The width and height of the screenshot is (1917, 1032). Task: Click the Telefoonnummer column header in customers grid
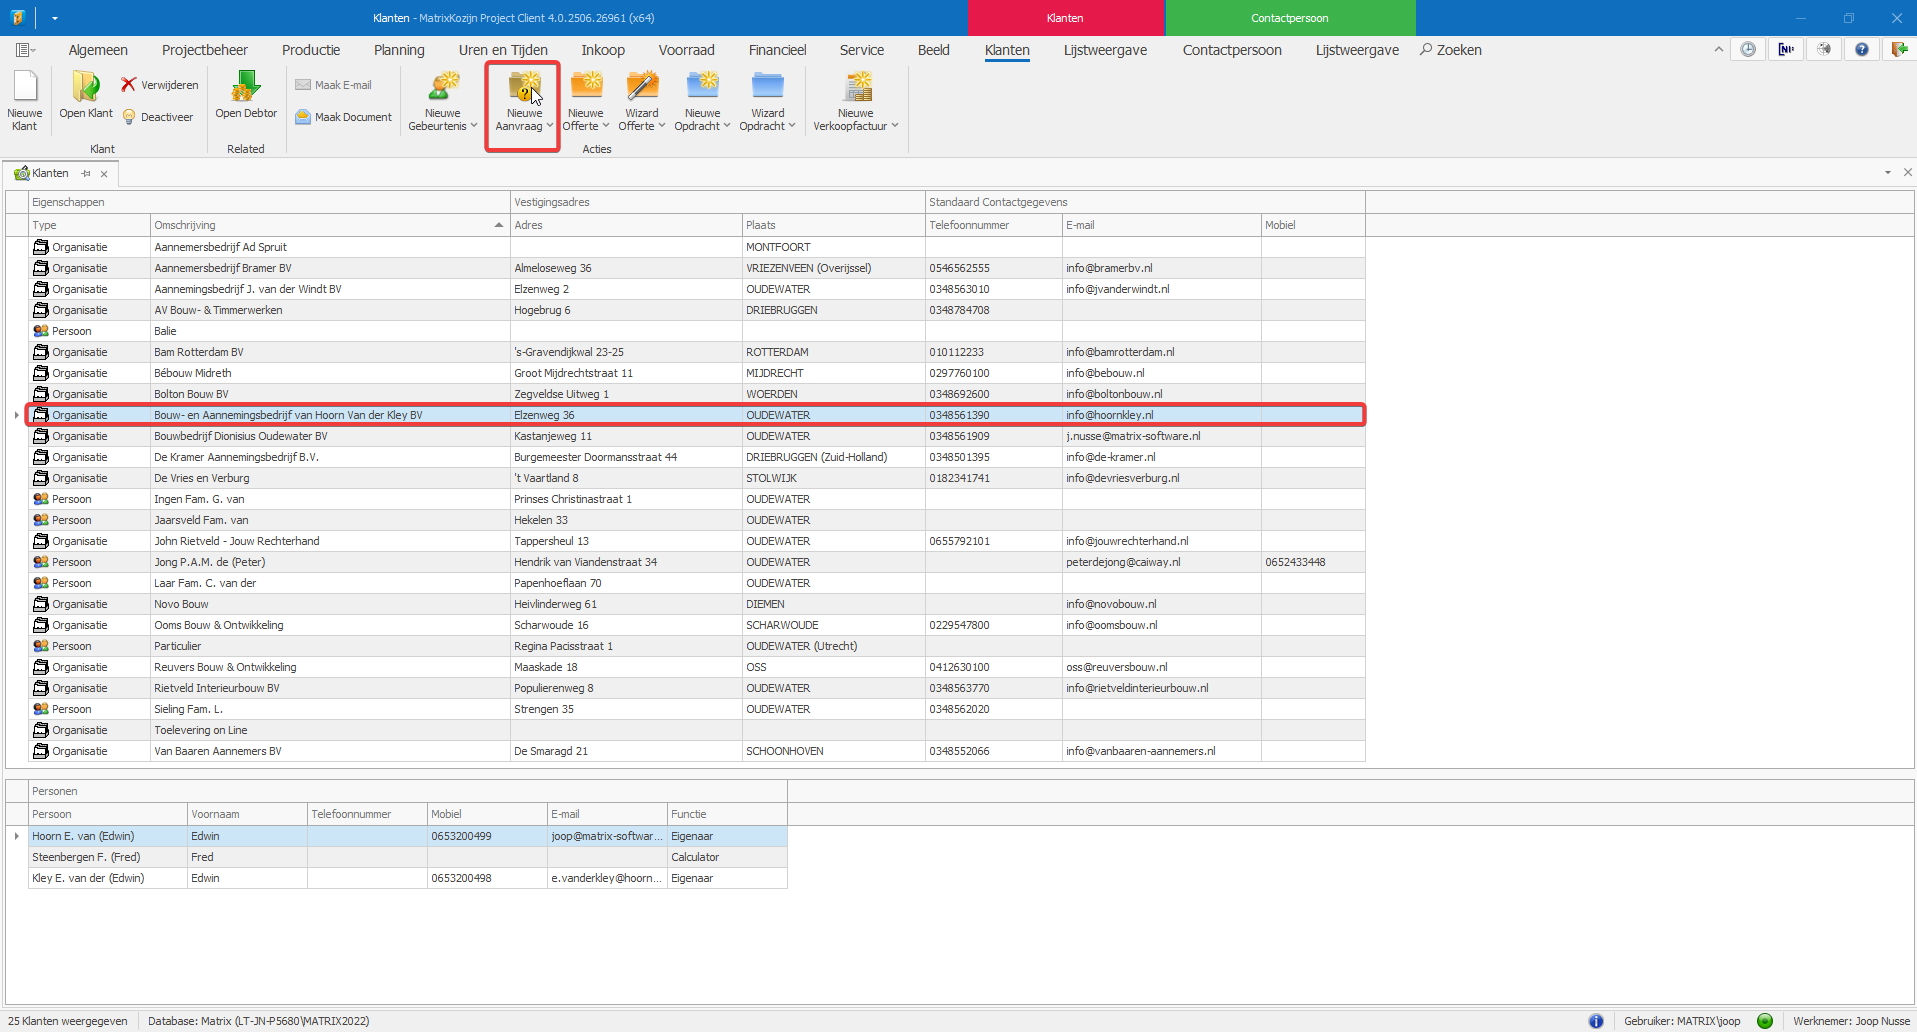[x=993, y=225]
